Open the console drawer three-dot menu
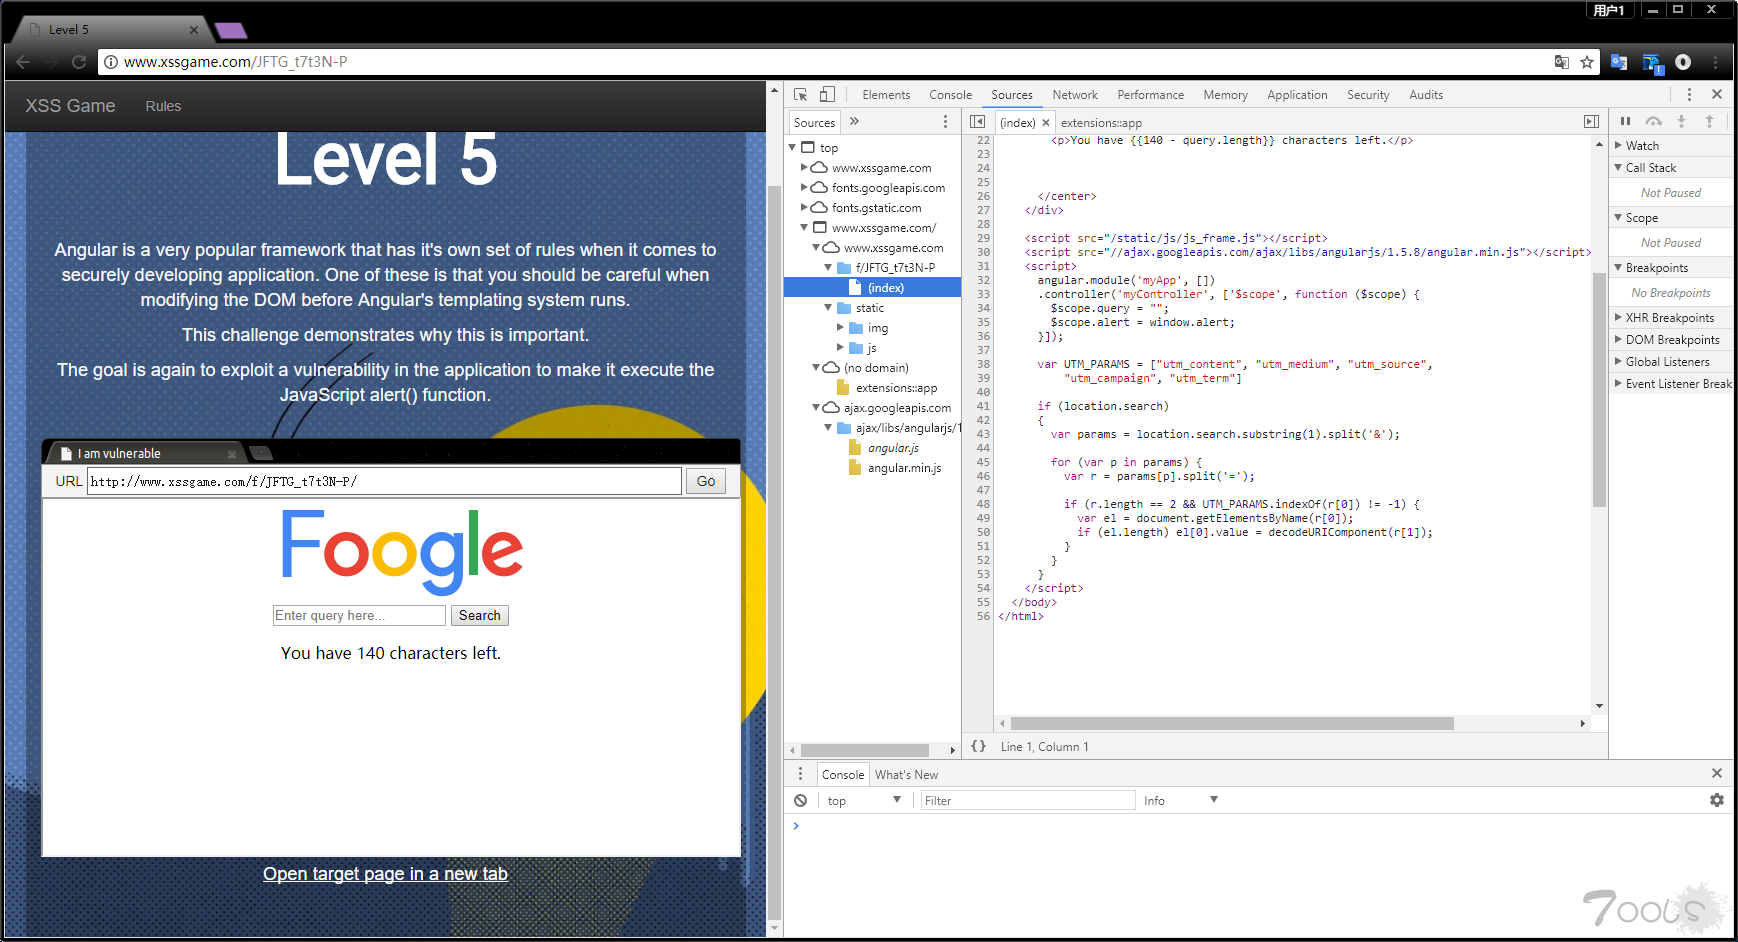Viewport: 1738px width, 942px height. pyautogui.click(x=799, y=774)
